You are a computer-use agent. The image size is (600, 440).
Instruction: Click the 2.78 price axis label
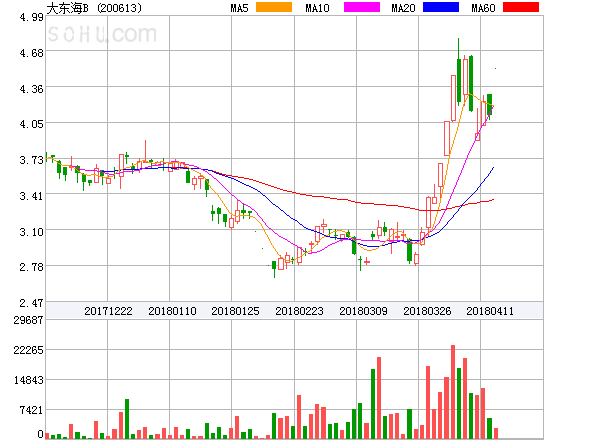pos(31,267)
